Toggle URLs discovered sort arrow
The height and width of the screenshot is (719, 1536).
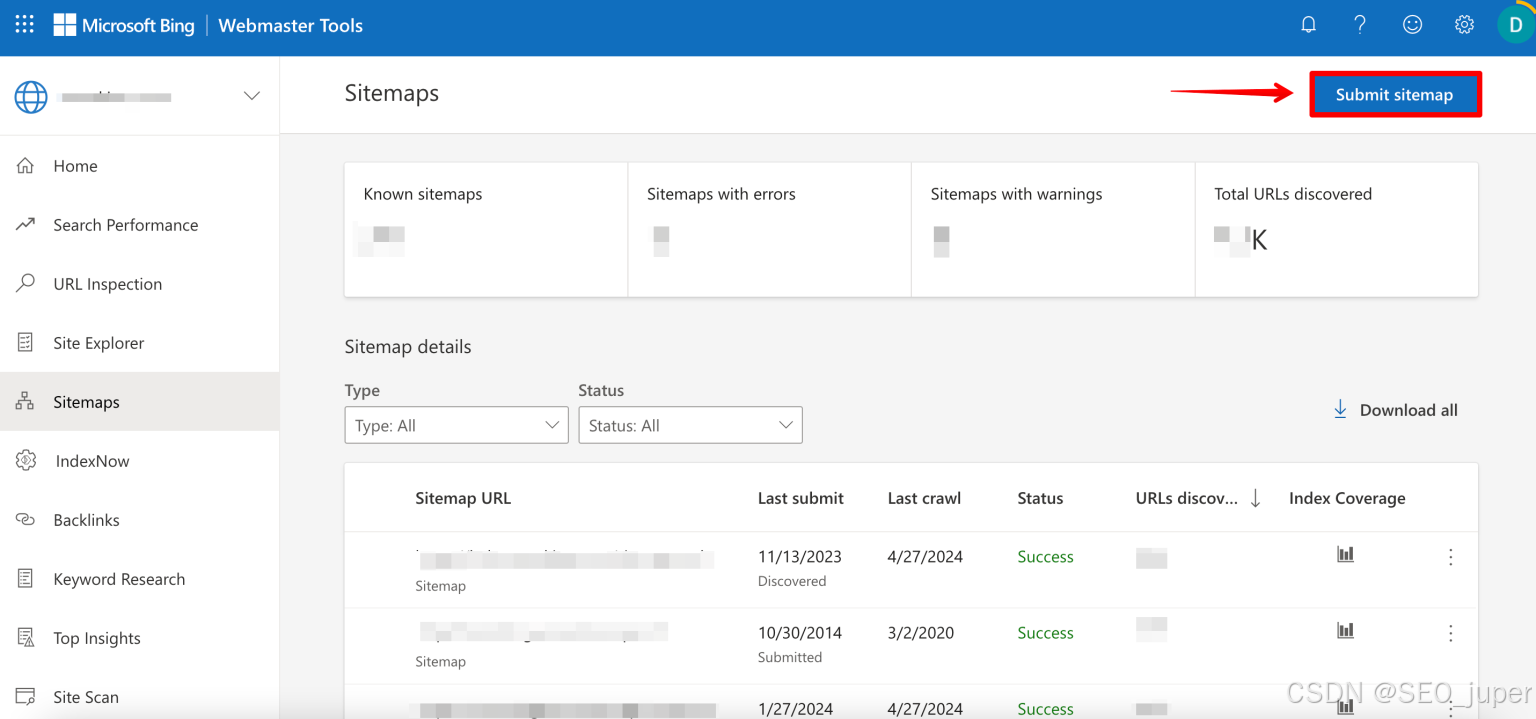1255,498
